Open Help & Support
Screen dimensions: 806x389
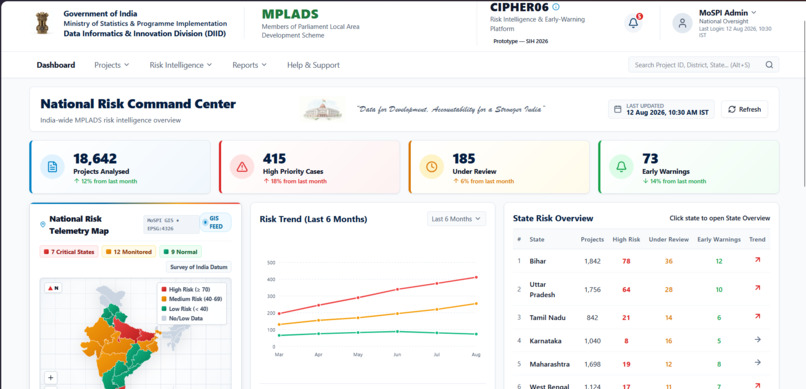(x=313, y=65)
